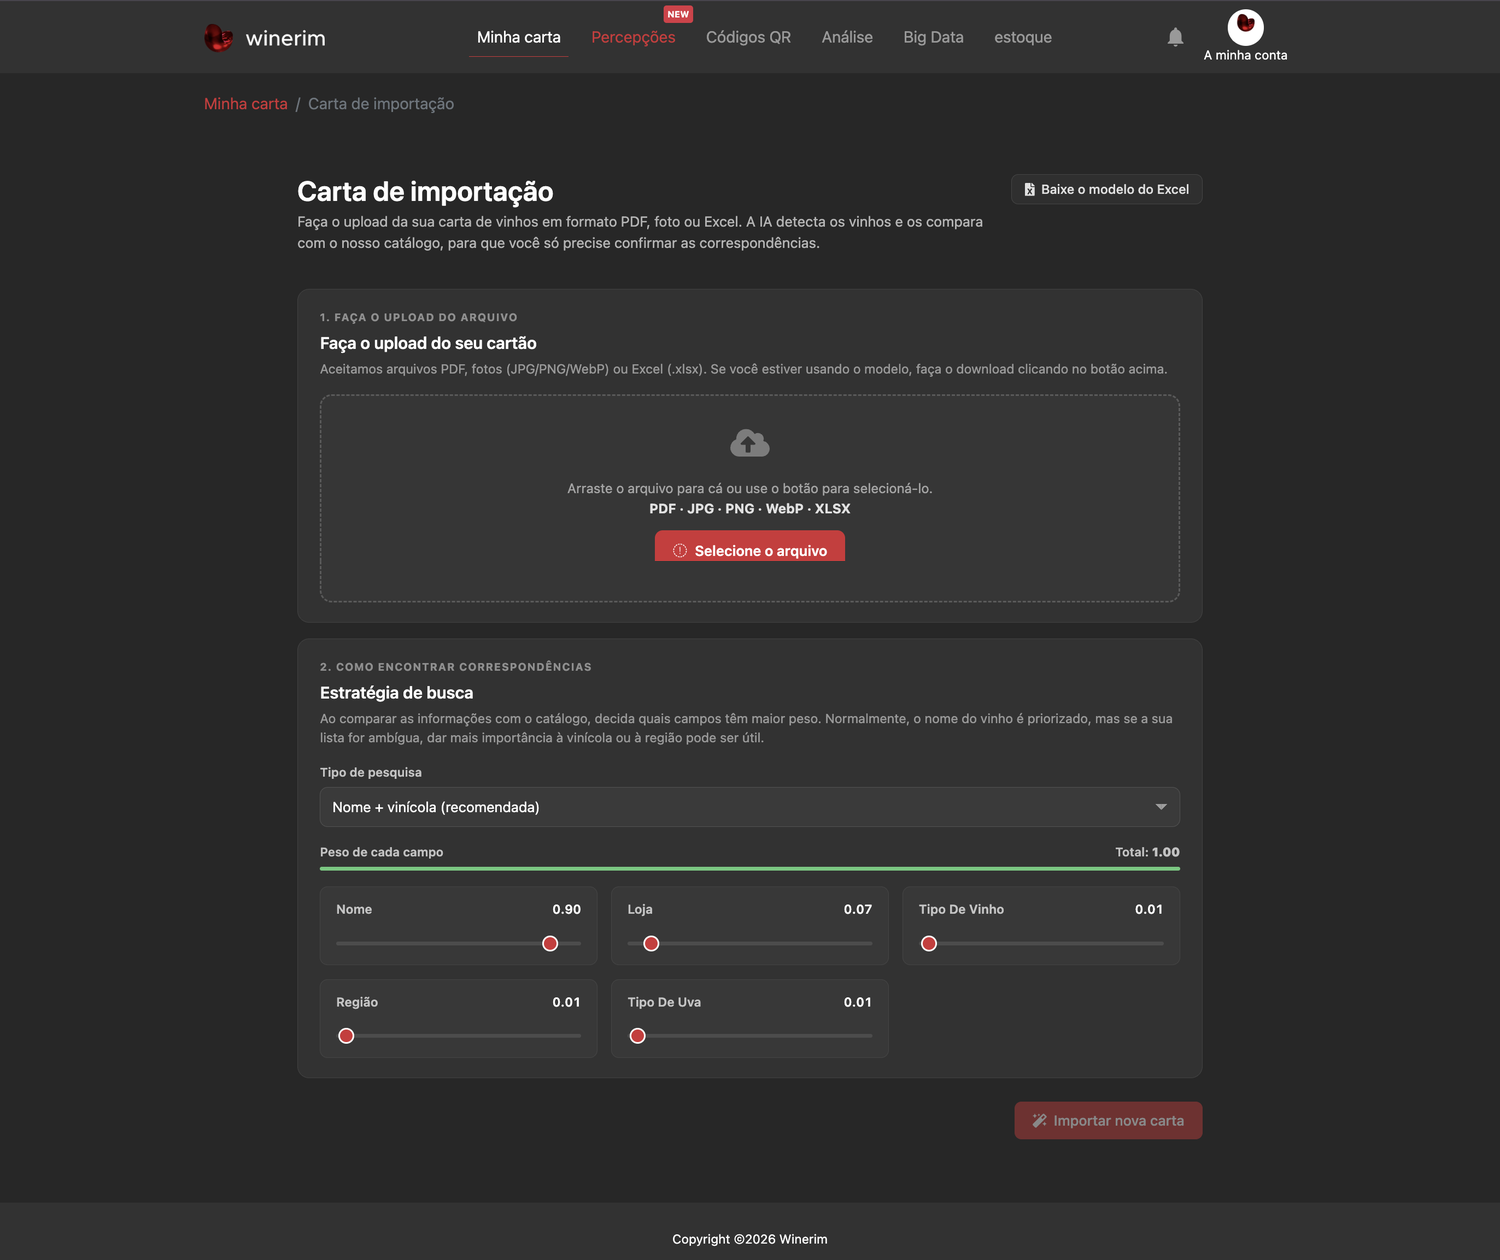Open the Códigos QR menu item

tap(748, 37)
